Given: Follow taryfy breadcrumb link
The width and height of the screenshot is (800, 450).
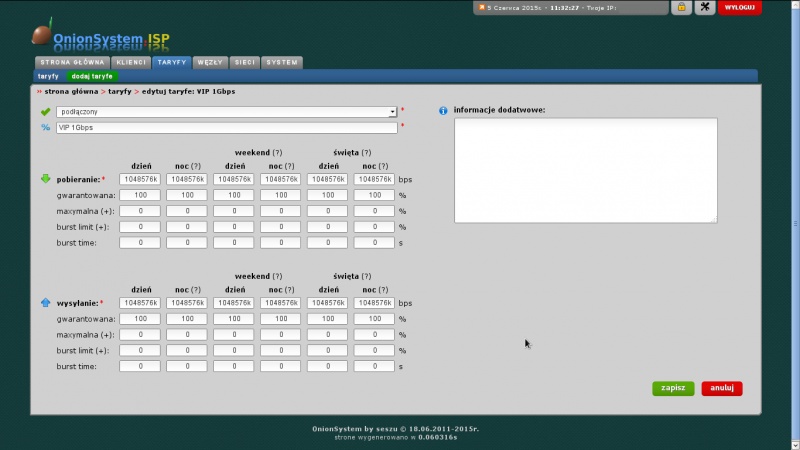Looking at the screenshot, I should tap(119, 91).
